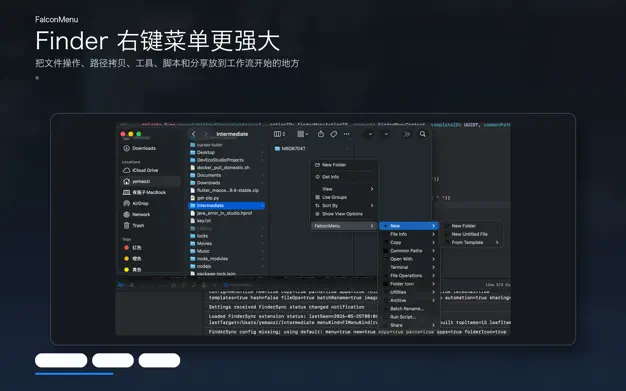
Task: Open the Open With entry
Action: 409,259
